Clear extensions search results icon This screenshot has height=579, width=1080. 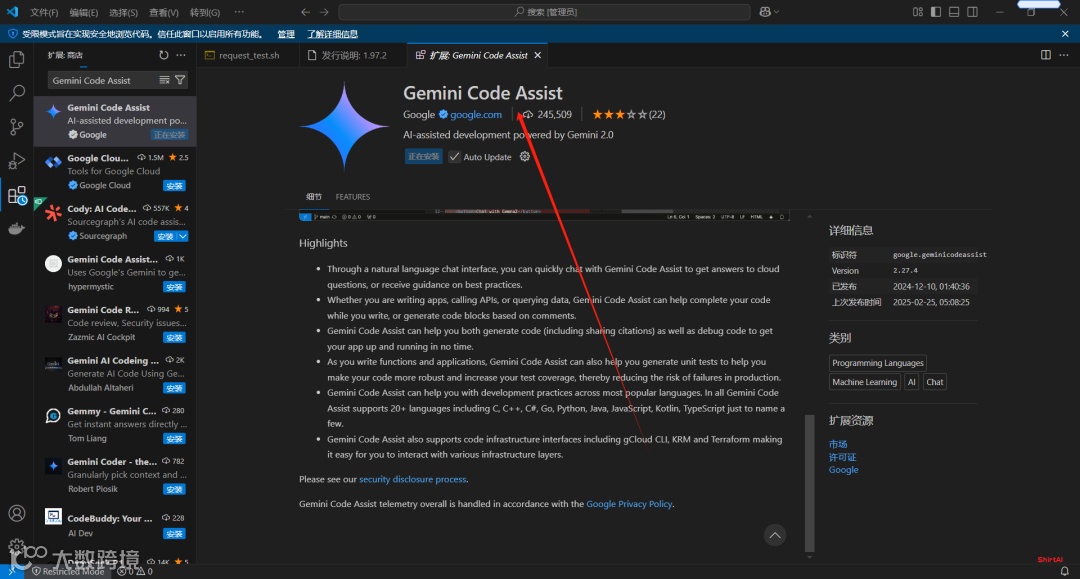click(x=164, y=80)
